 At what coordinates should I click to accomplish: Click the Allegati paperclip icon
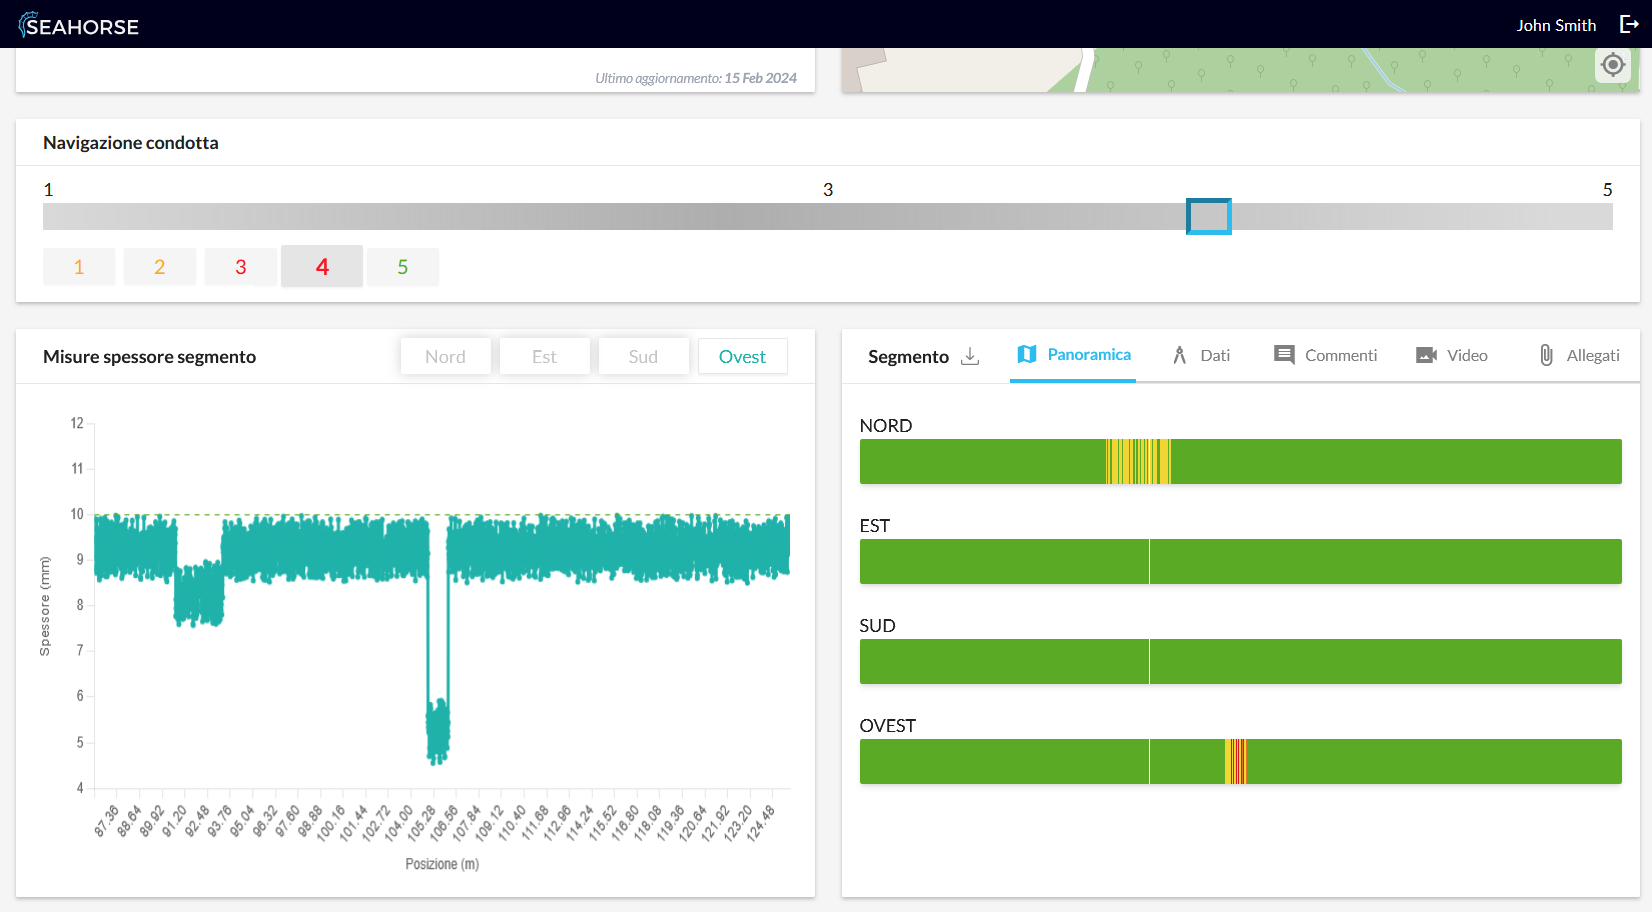point(1546,355)
